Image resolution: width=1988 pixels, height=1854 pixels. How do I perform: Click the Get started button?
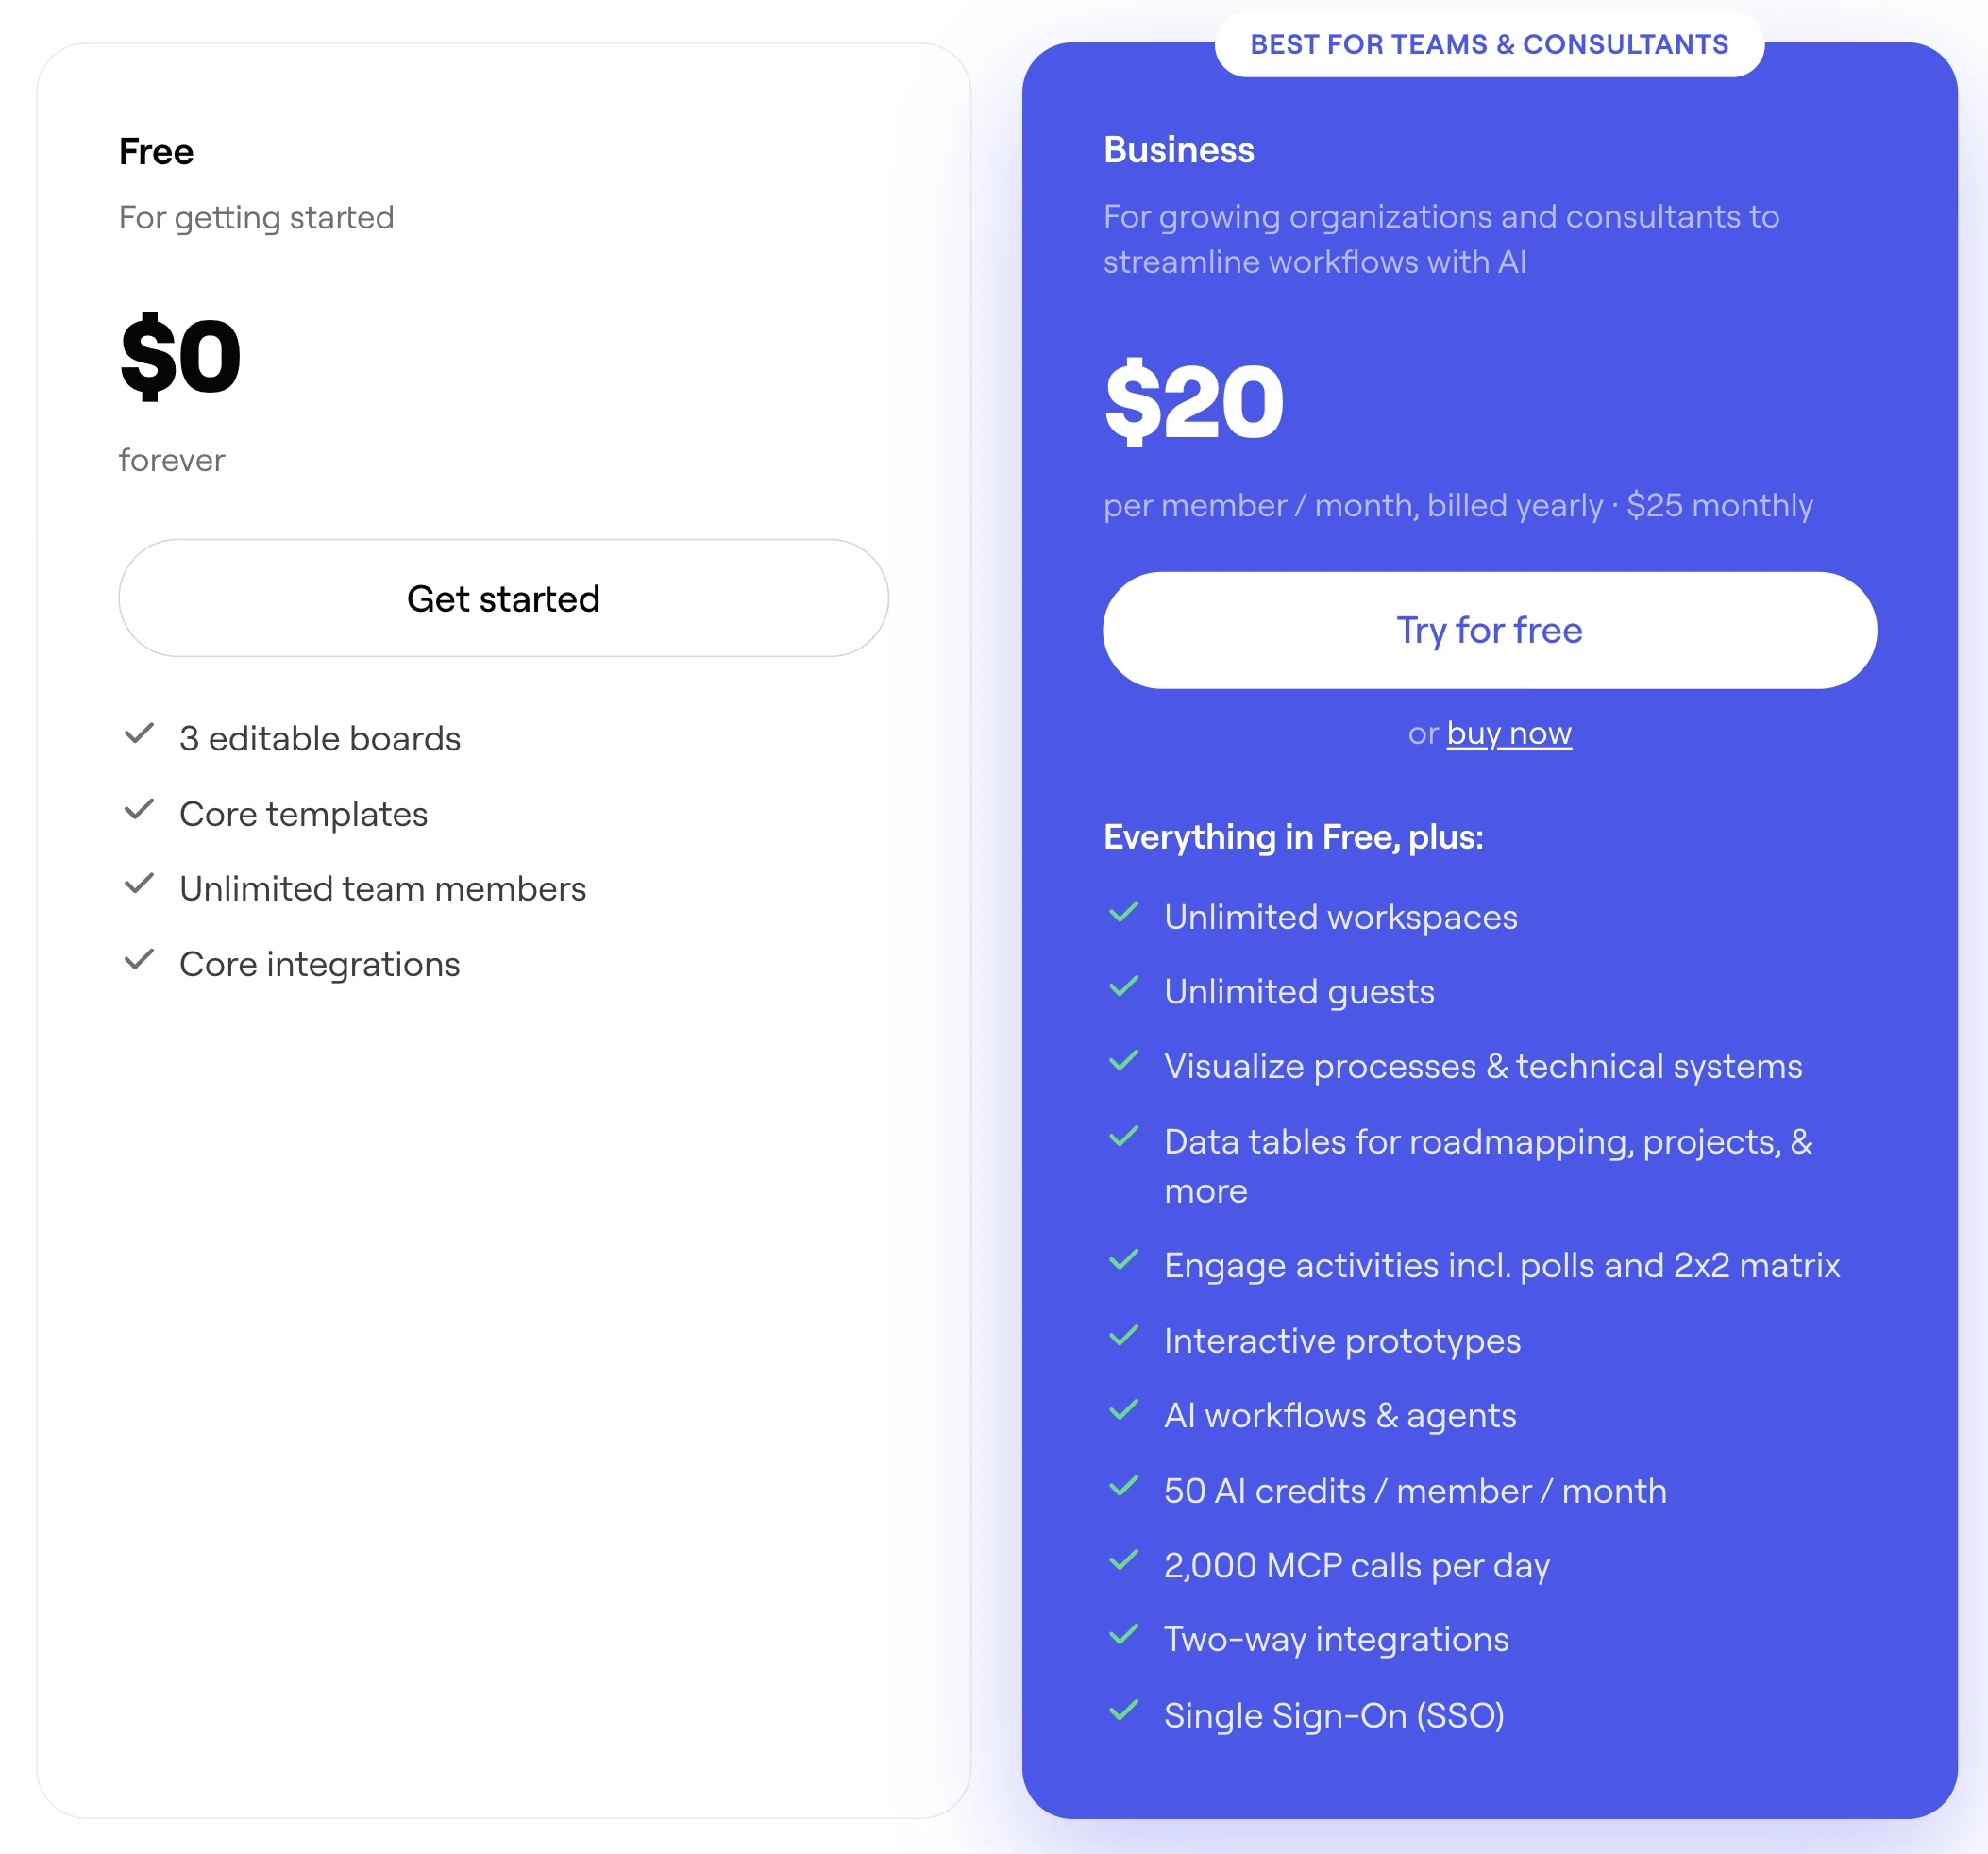pyautogui.click(x=503, y=598)
